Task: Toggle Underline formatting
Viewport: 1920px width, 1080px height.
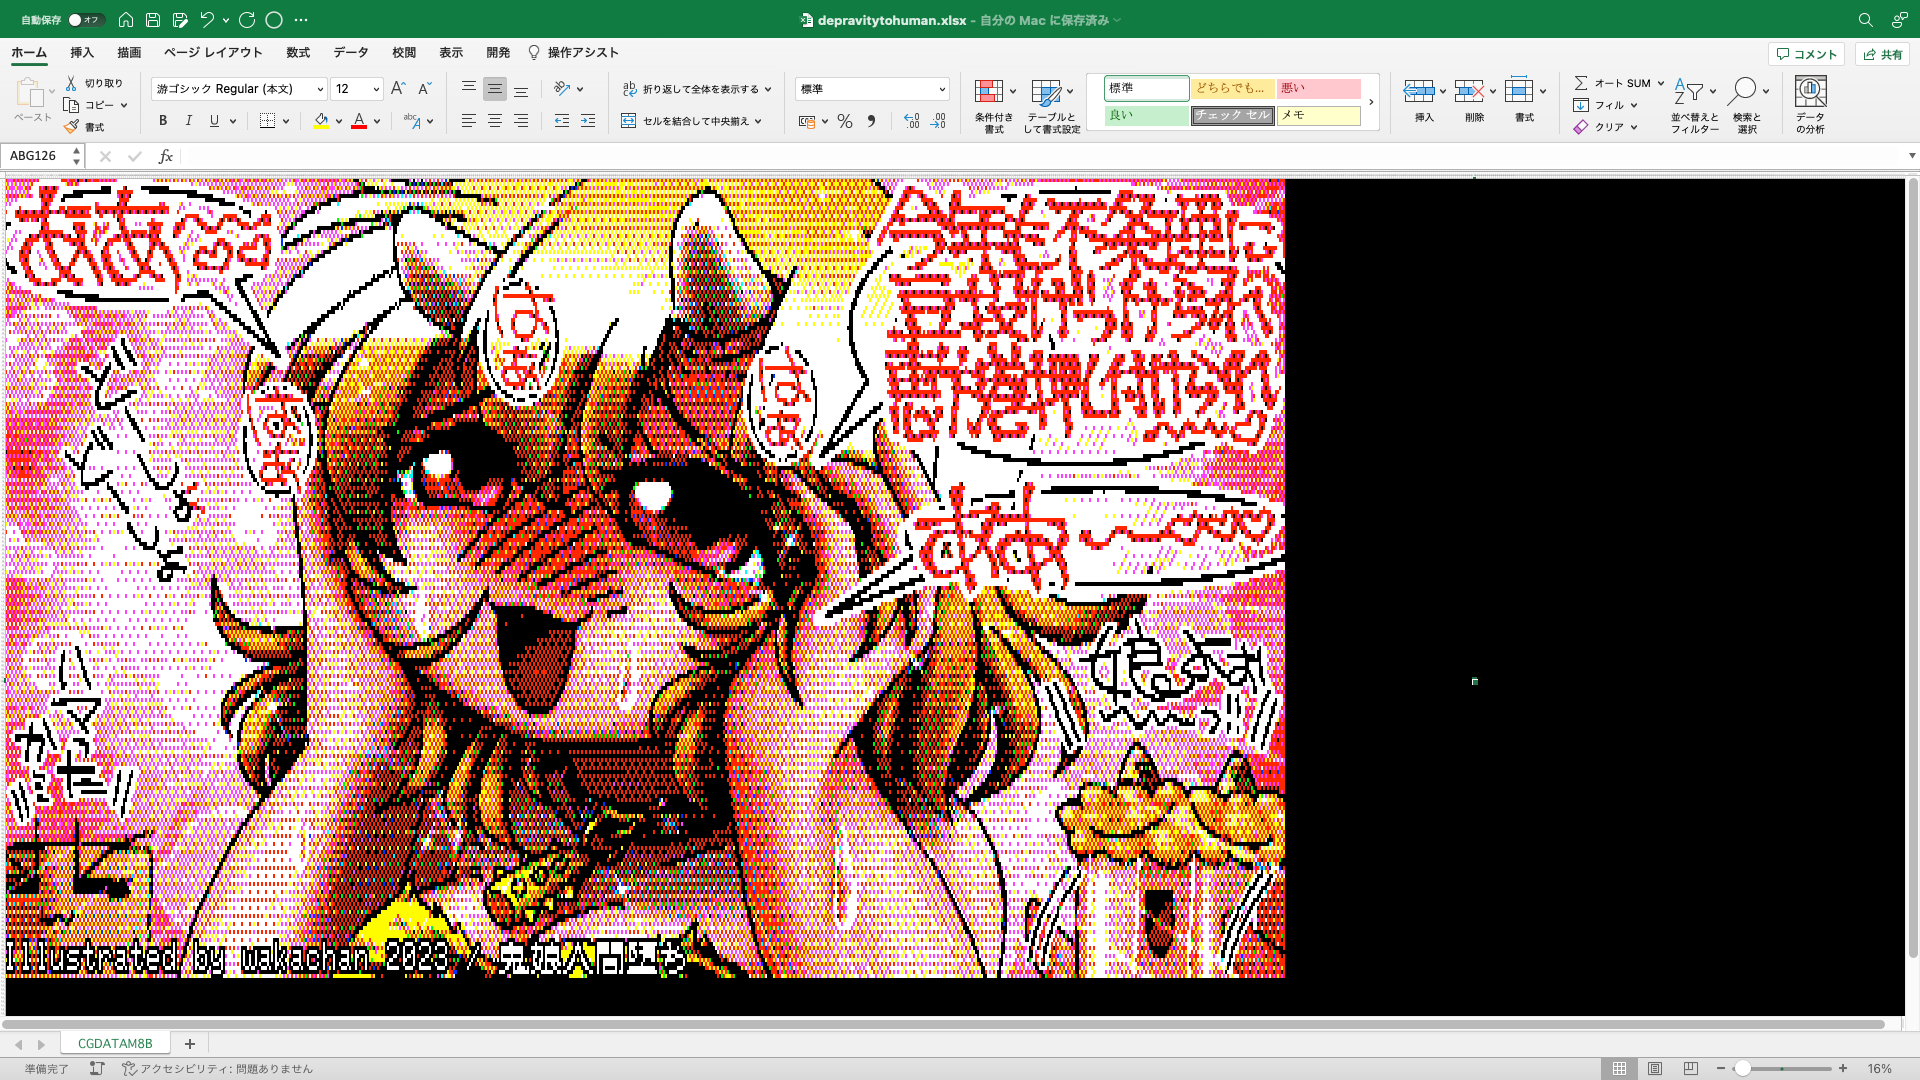Action: pos(214,121)
